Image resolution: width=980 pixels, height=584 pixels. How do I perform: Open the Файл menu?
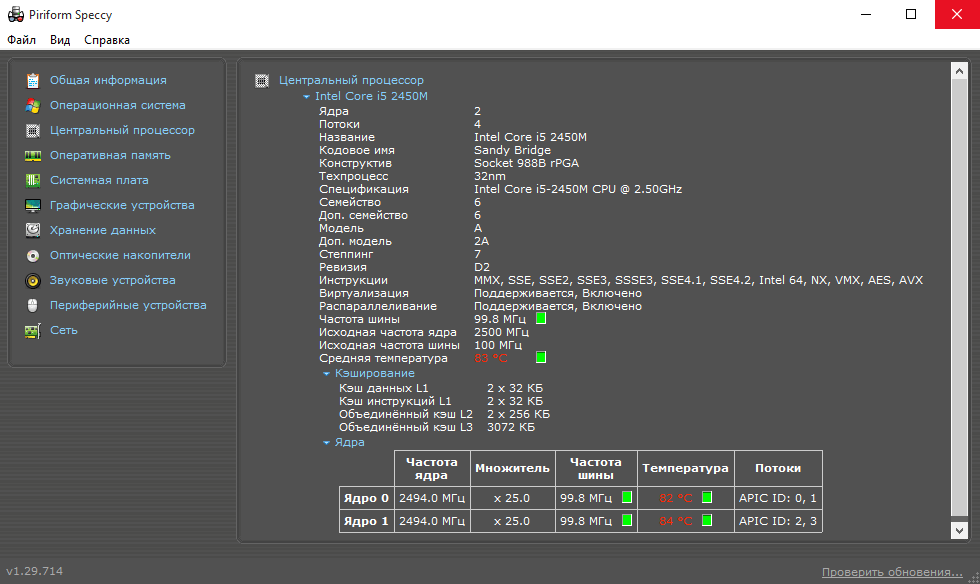click(x=21, y=40)
